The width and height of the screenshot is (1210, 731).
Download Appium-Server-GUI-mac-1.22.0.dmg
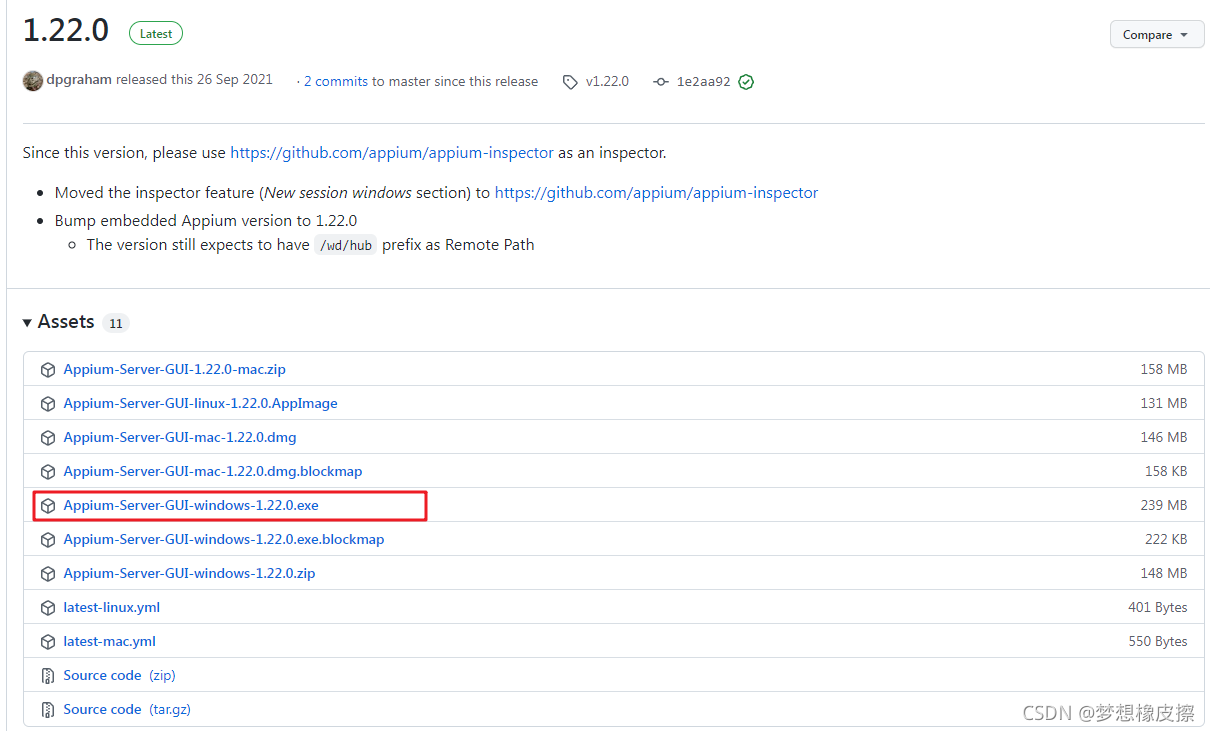[180, 437]
